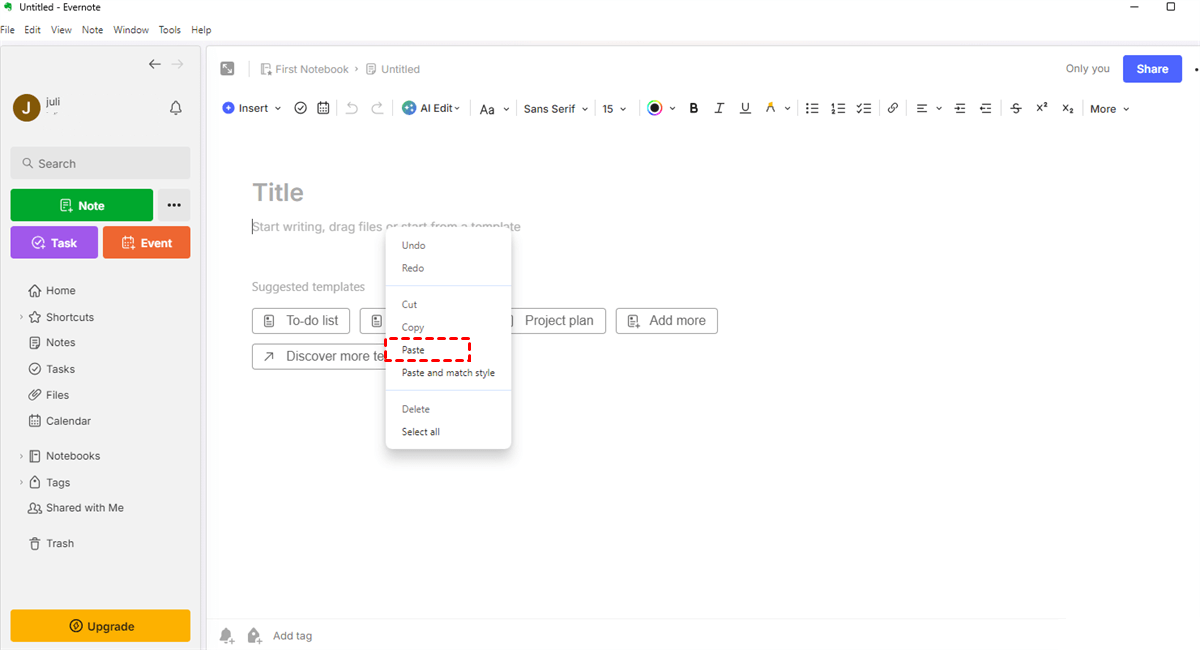The width and height of the screenshot is (1200, 650).
Task: Insert a checklist with checkboxes
Action: 864,108
